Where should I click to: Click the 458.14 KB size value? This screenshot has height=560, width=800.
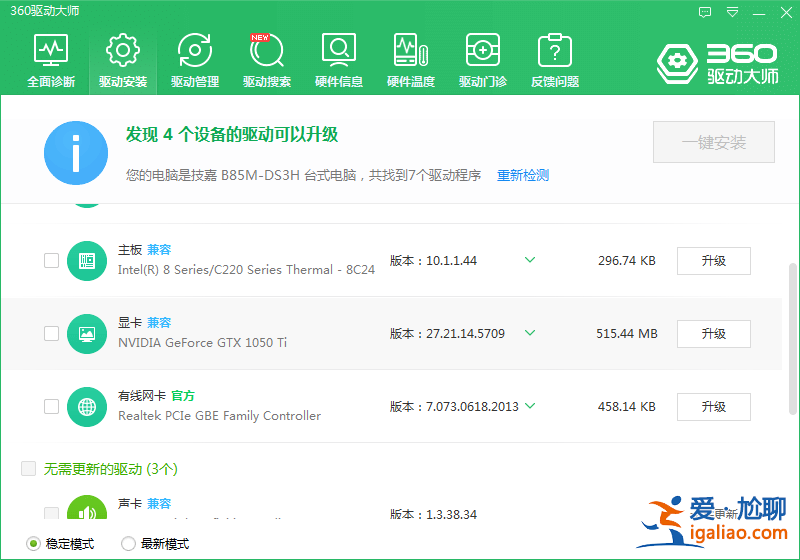(x=627, y=406)
